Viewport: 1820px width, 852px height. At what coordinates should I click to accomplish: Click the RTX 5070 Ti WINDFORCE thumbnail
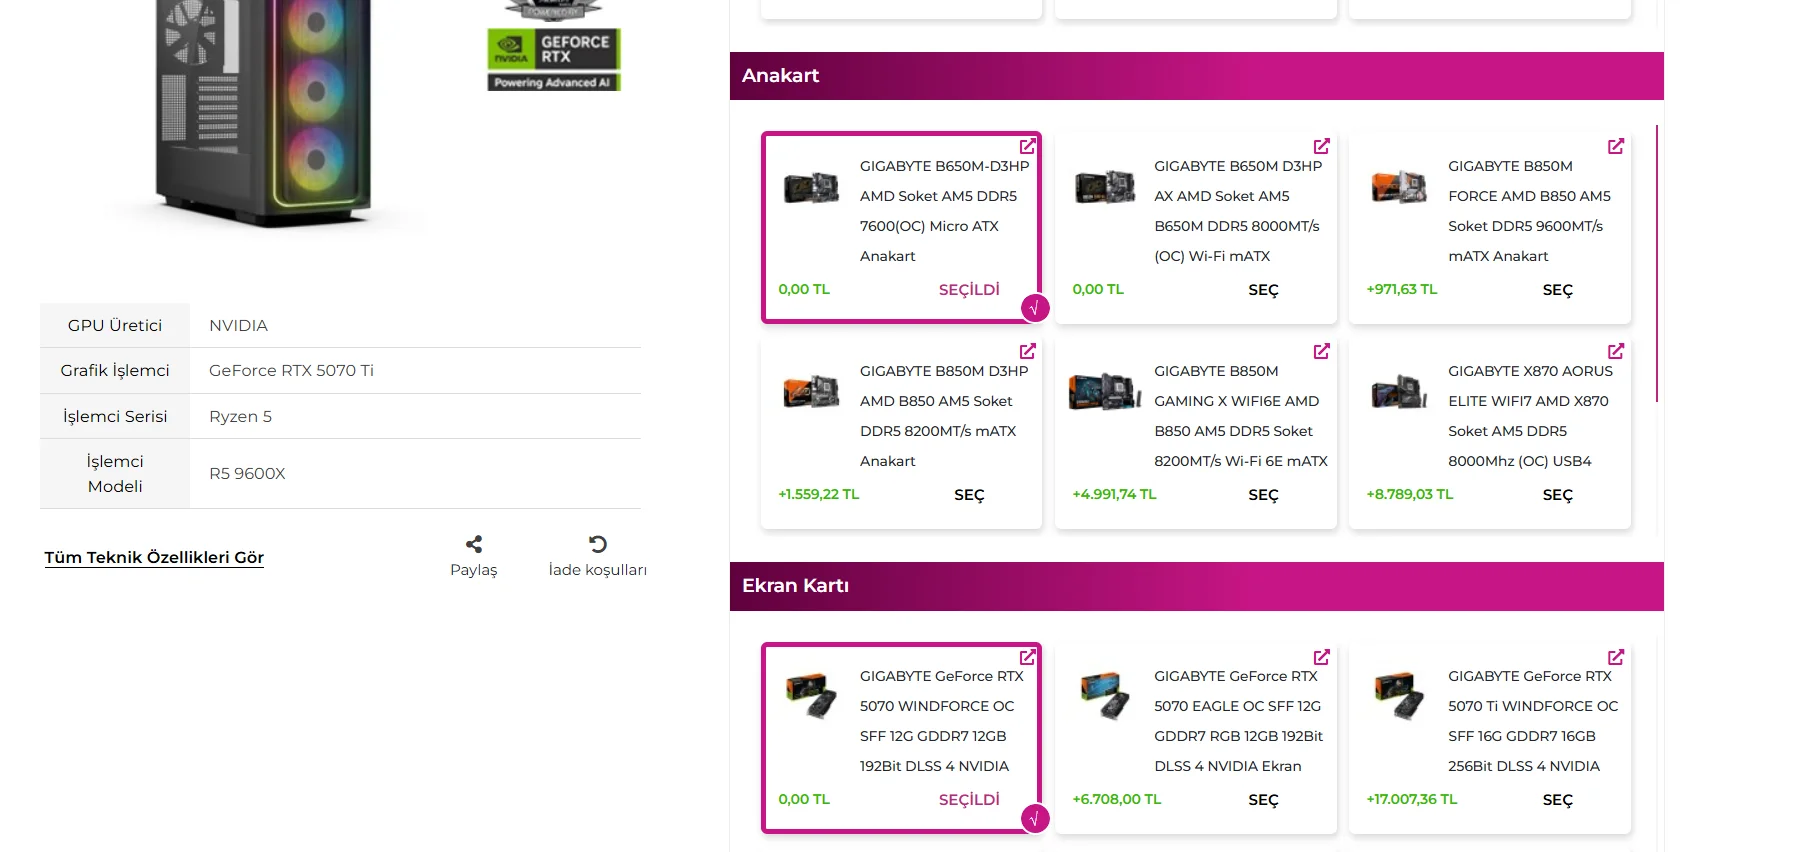[1399, 696]
